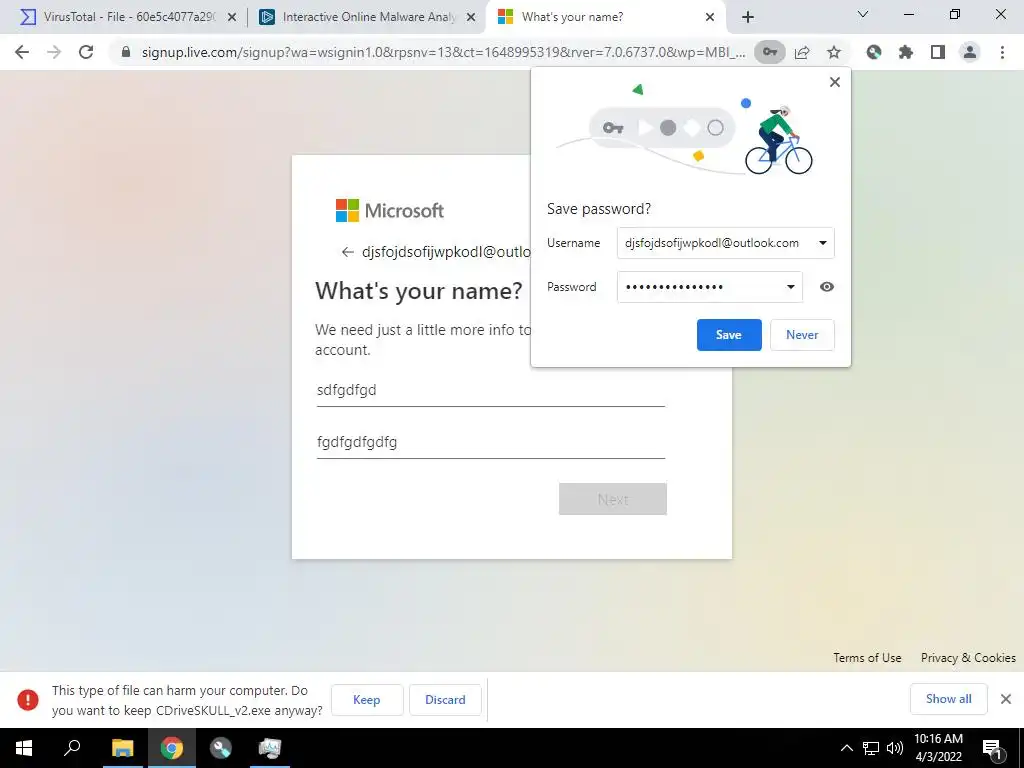
Task: Open Windows taskbar search
Action: pyautogui.click(x=72, y=748)
